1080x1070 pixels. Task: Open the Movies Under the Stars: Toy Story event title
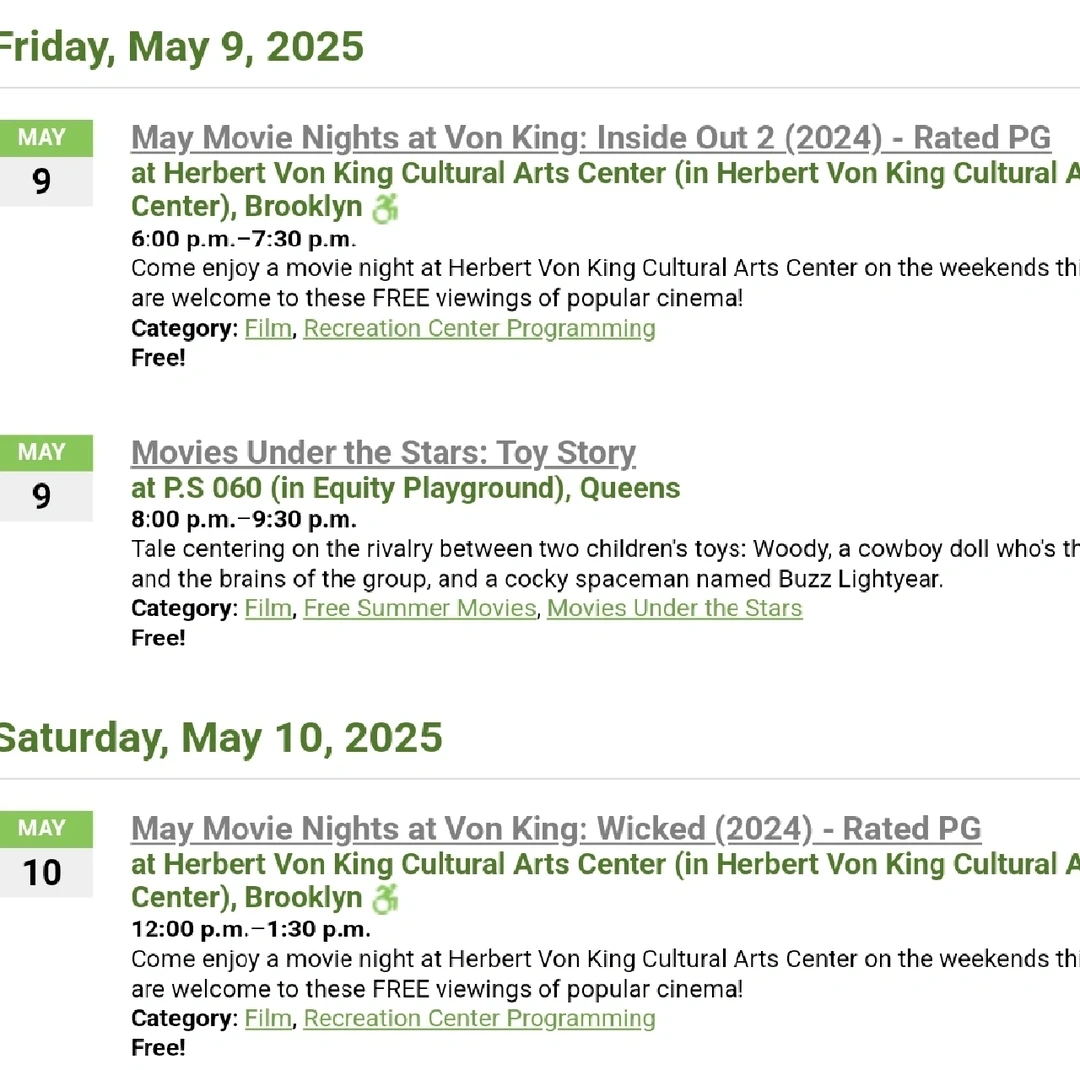click(x=383, y=453)
